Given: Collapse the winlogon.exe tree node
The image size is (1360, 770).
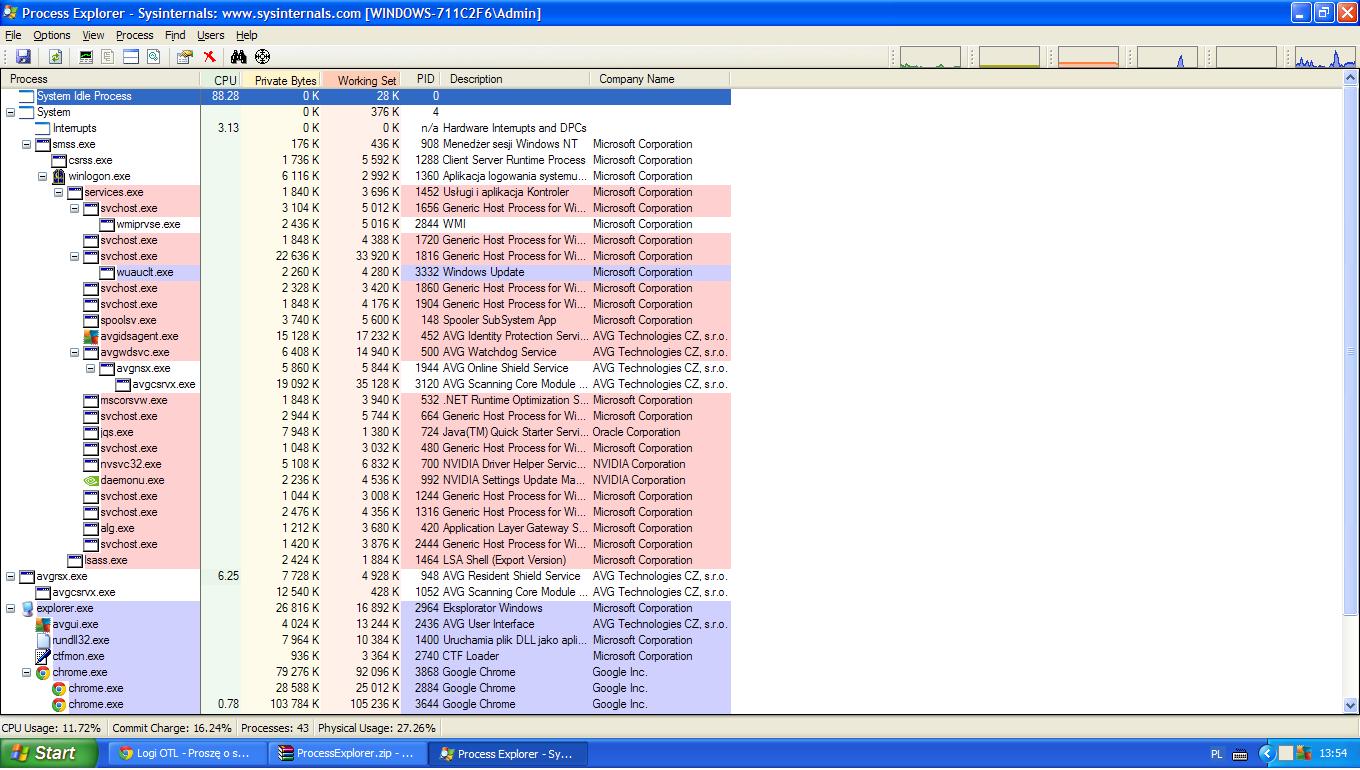Looking at the screenshot, I should (43, 176).
